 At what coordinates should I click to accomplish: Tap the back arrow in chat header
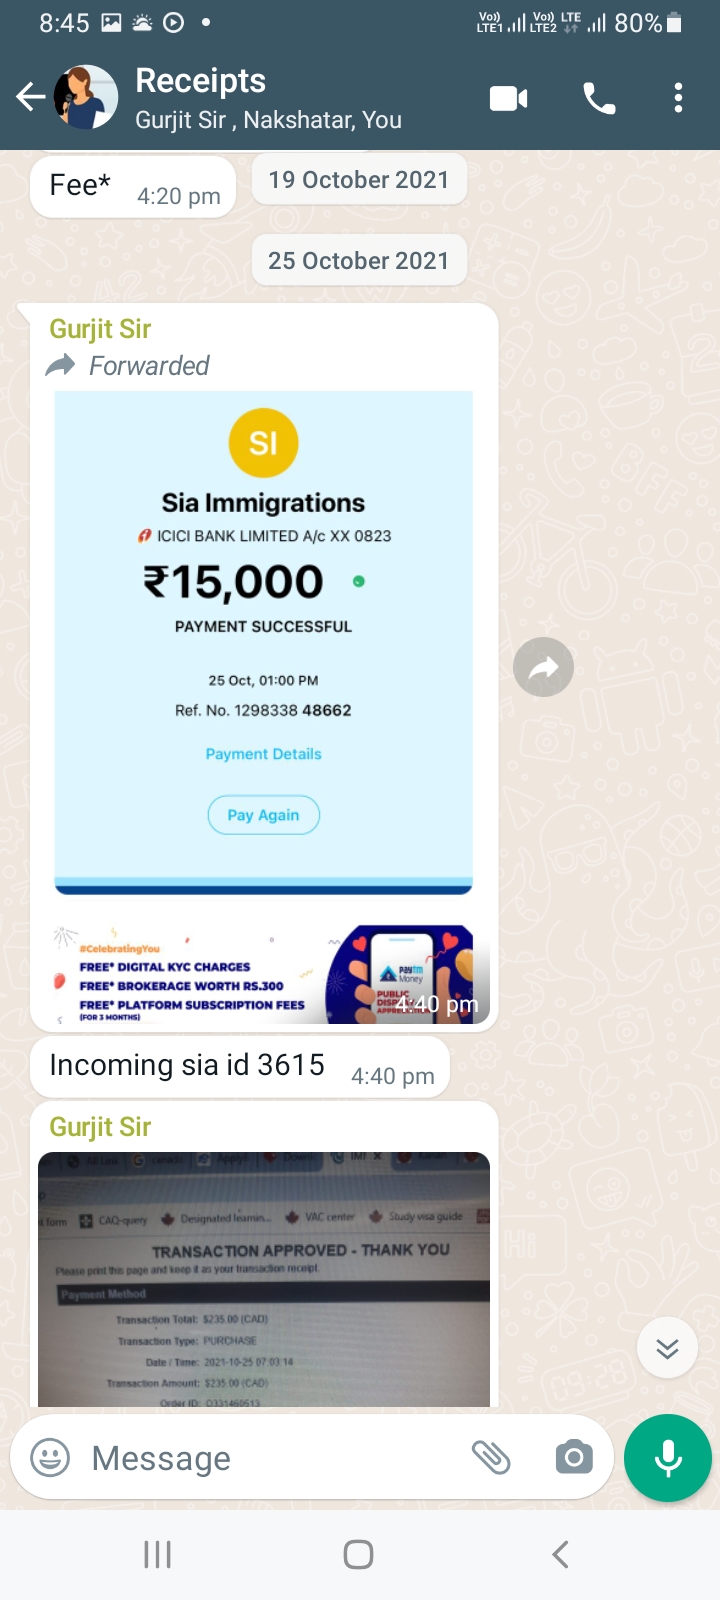coord(31,97)
